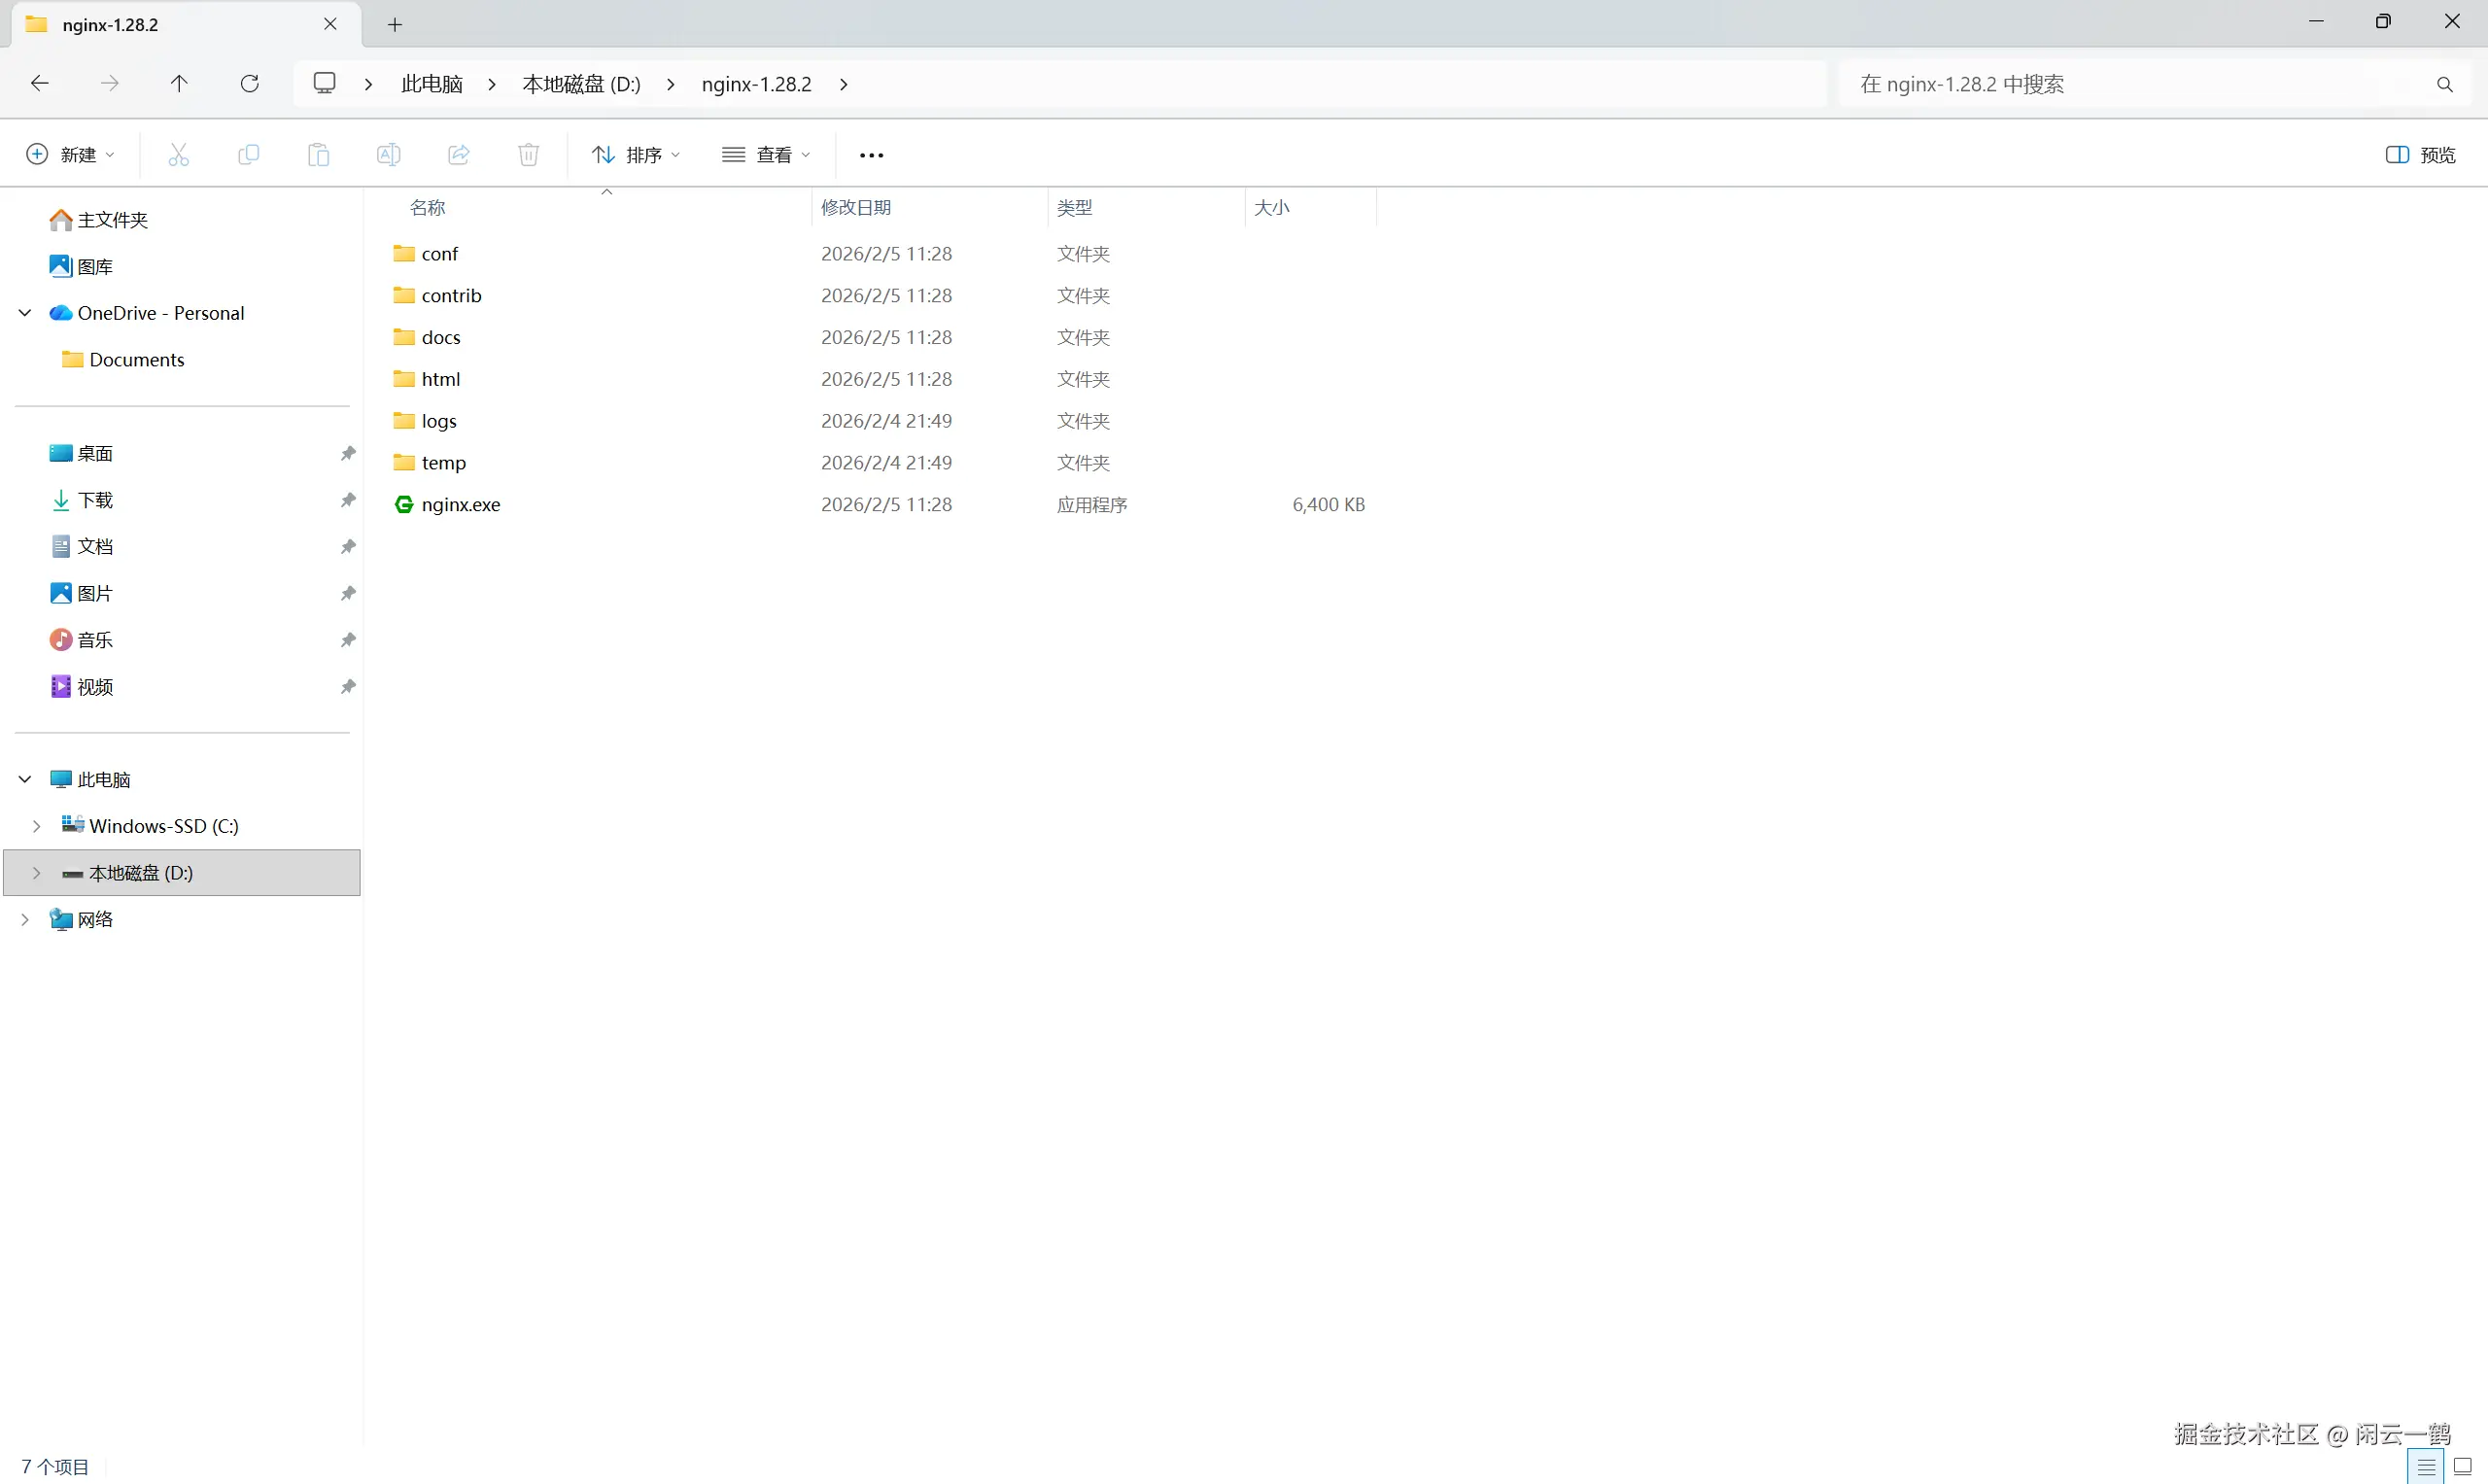Open the See more ellipsis menu
This screenshot has width=2488, height=1484.
point(871,155)
